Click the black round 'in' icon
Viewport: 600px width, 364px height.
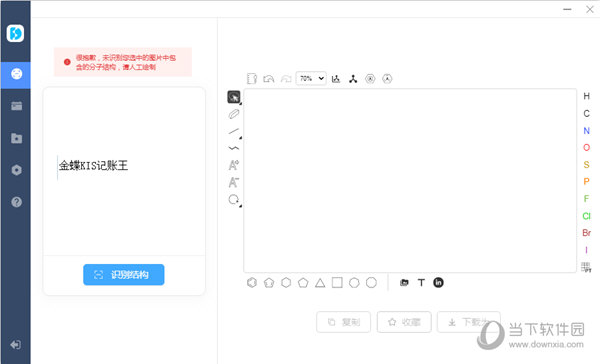tap(438, 282)
